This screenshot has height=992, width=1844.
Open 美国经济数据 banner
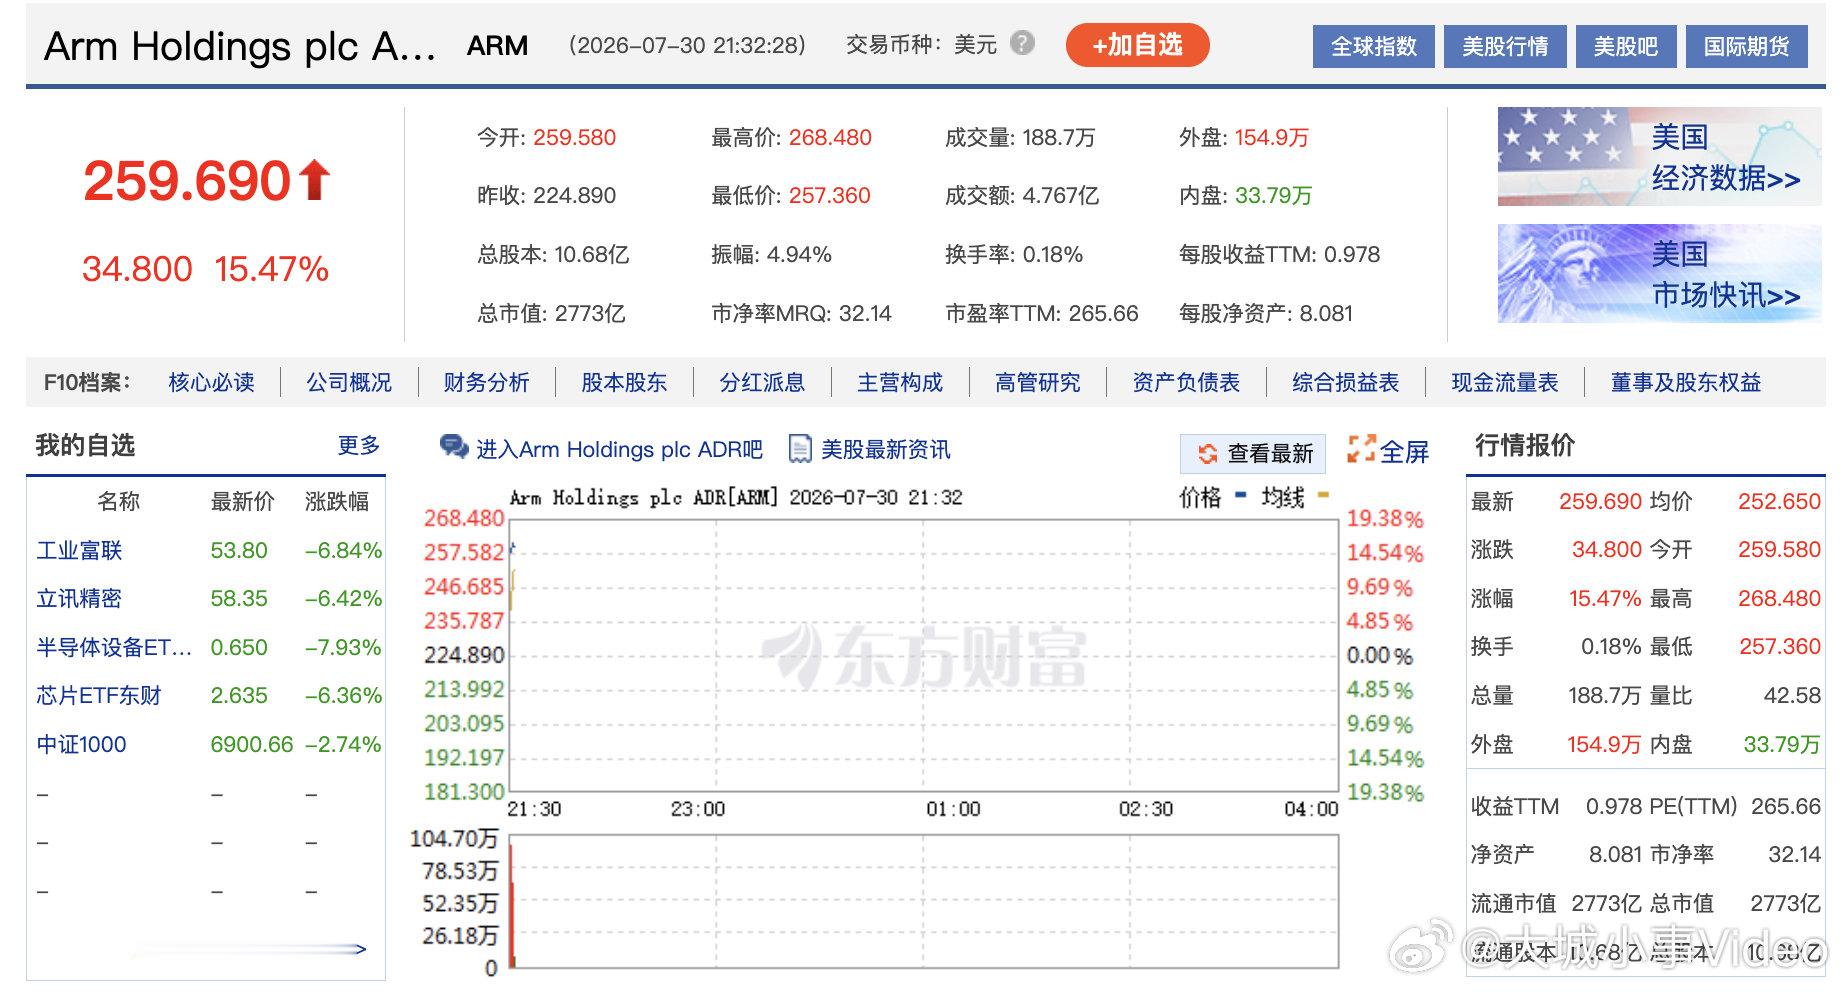pos(1659,157)
